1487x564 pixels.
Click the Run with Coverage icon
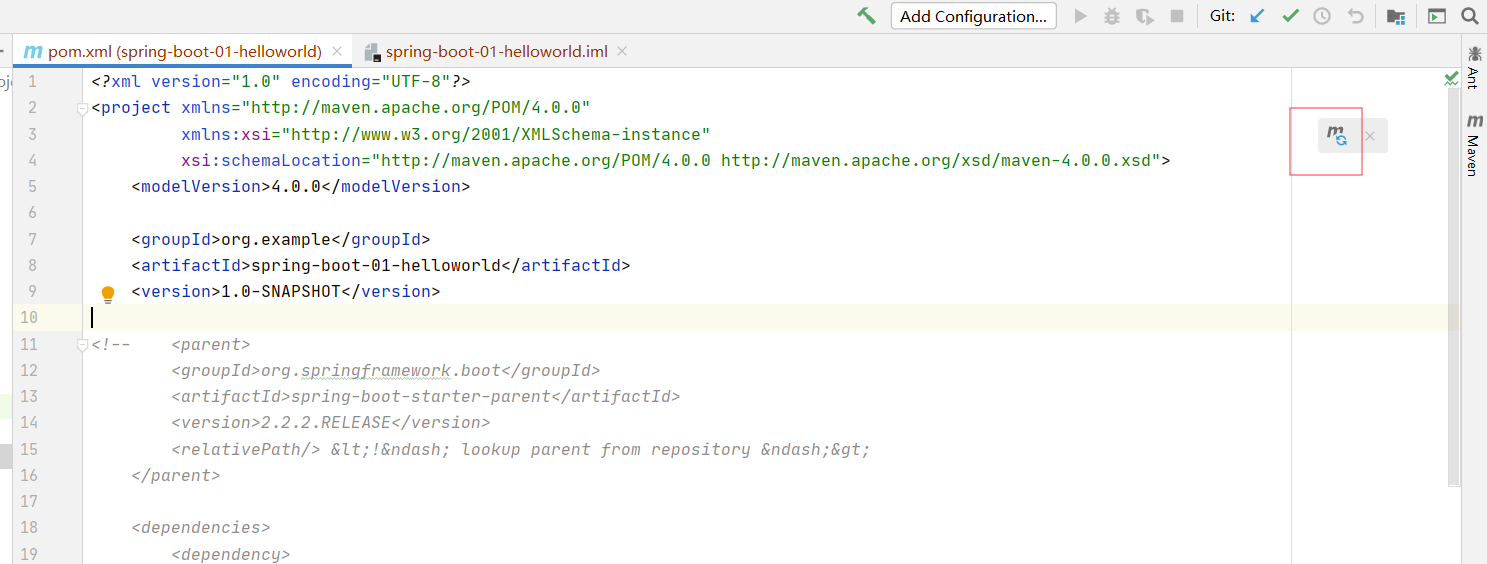(x=1145, y=16)
